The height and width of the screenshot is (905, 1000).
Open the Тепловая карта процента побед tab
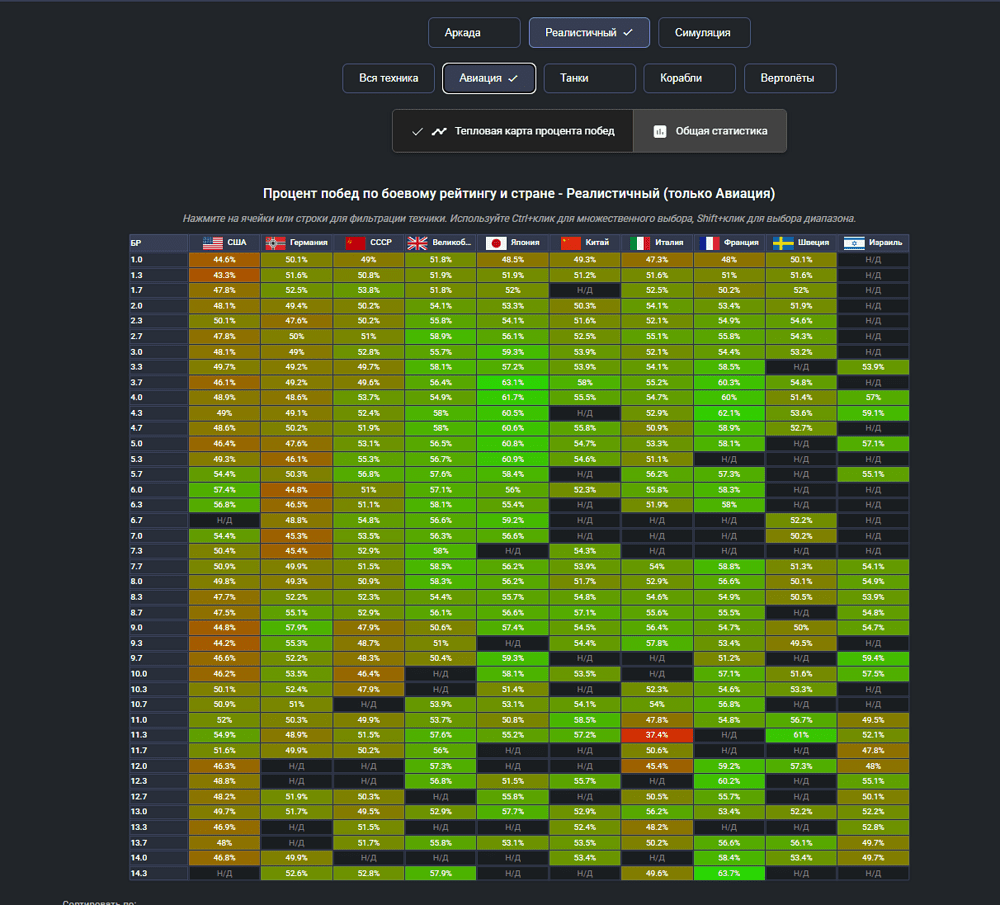(512, 131)
